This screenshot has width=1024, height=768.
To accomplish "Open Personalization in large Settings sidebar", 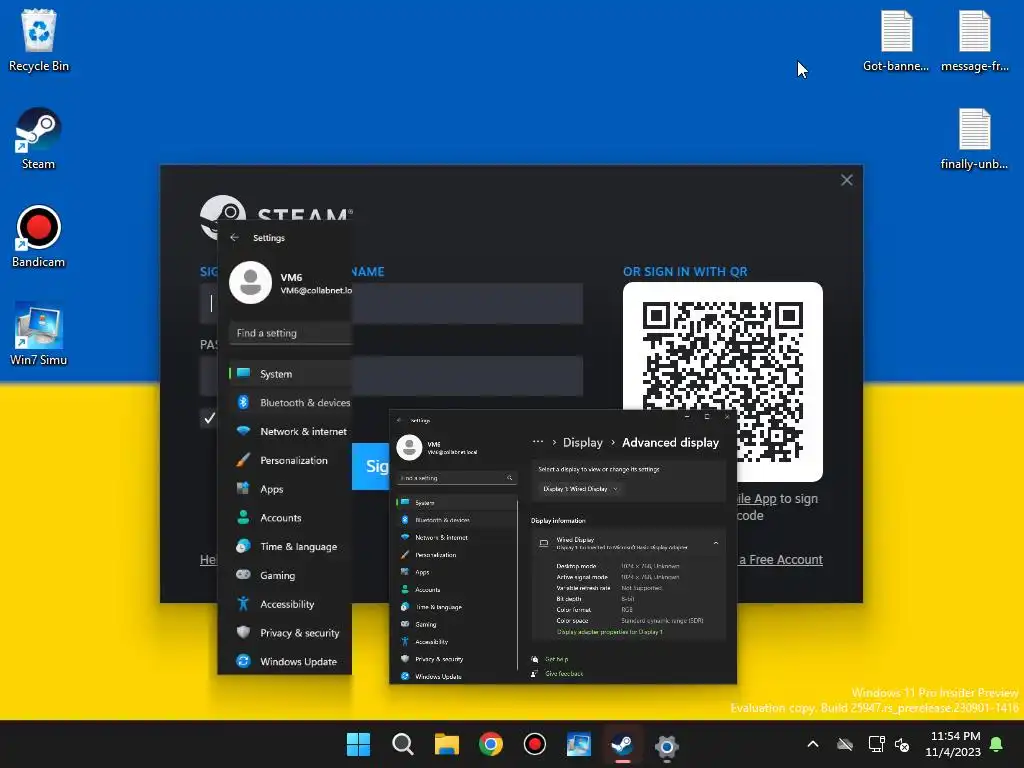I will [x=291, y=460].
